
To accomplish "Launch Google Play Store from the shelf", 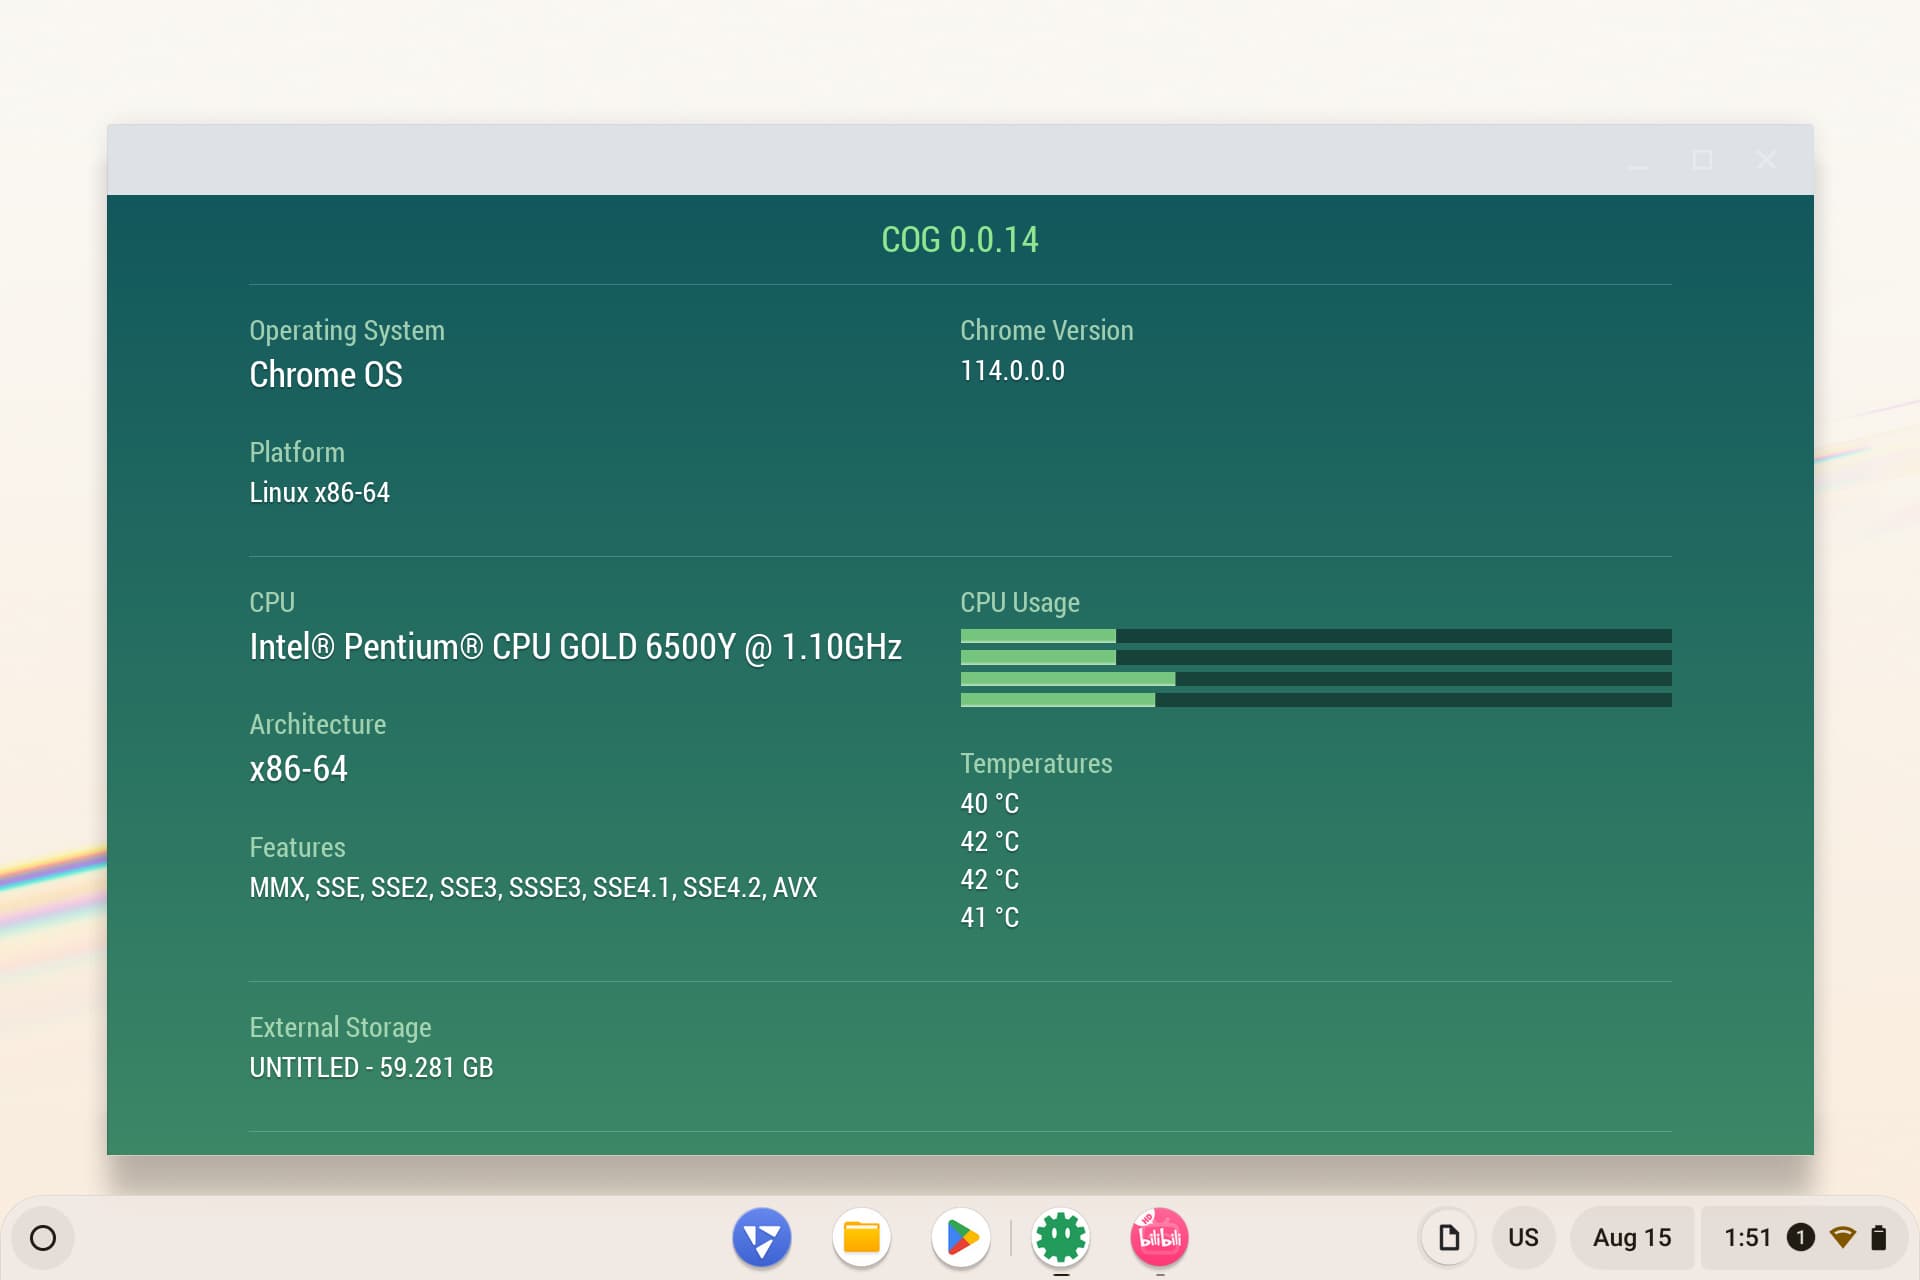I will click(961, 1237).
